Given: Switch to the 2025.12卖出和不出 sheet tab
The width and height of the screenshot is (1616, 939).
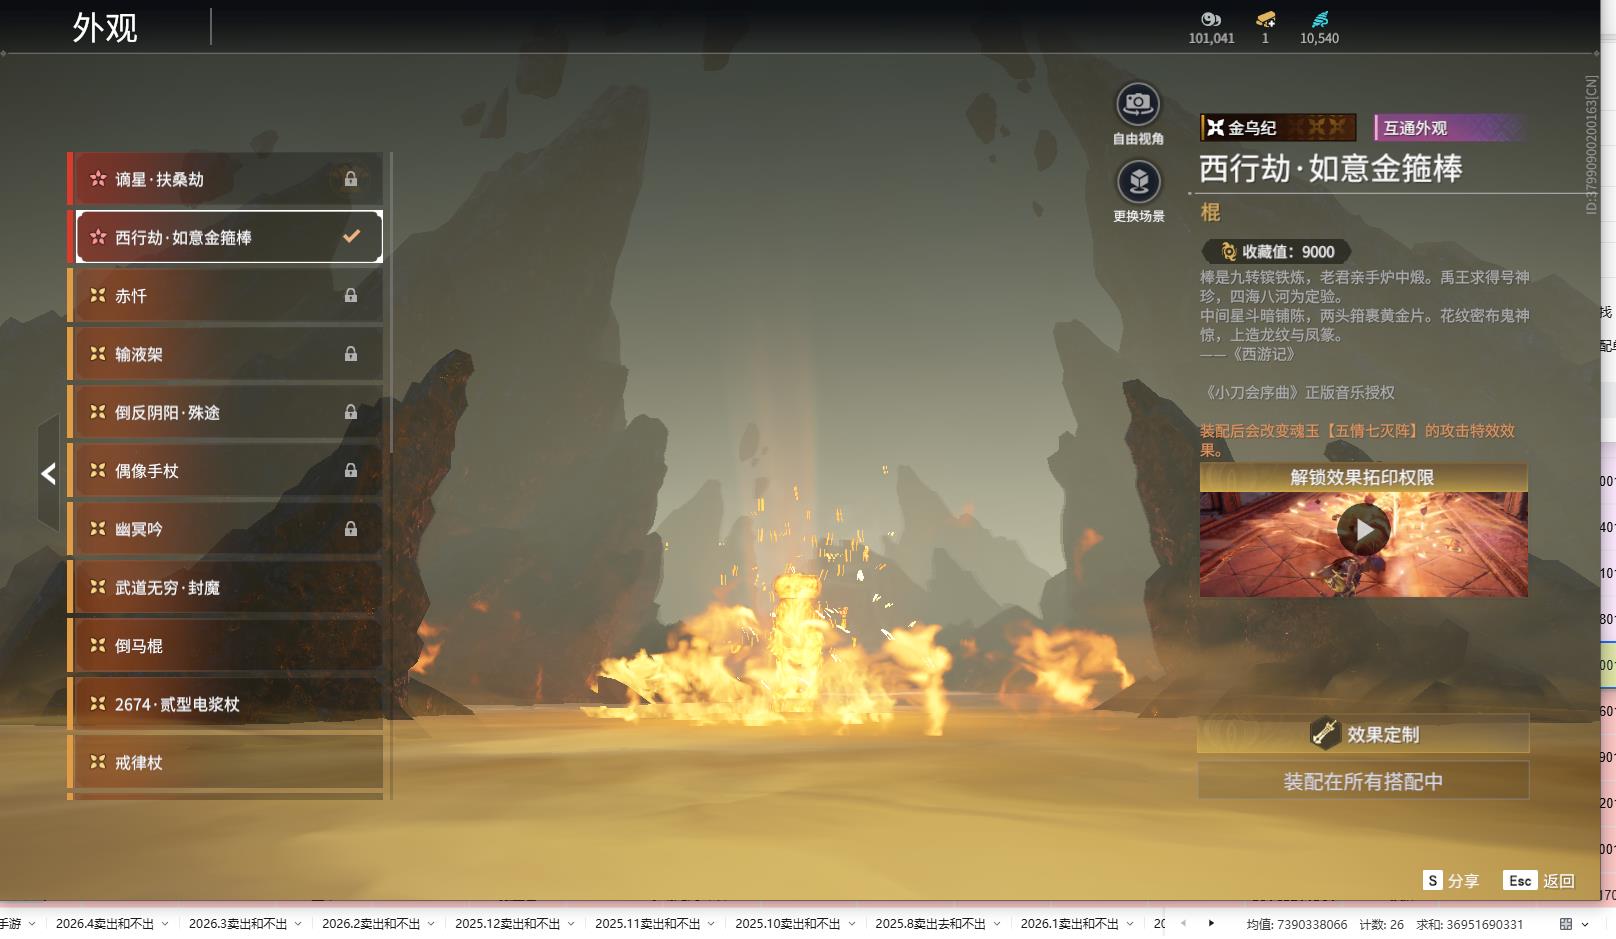Looking at the screenshot, I should 507,924.
